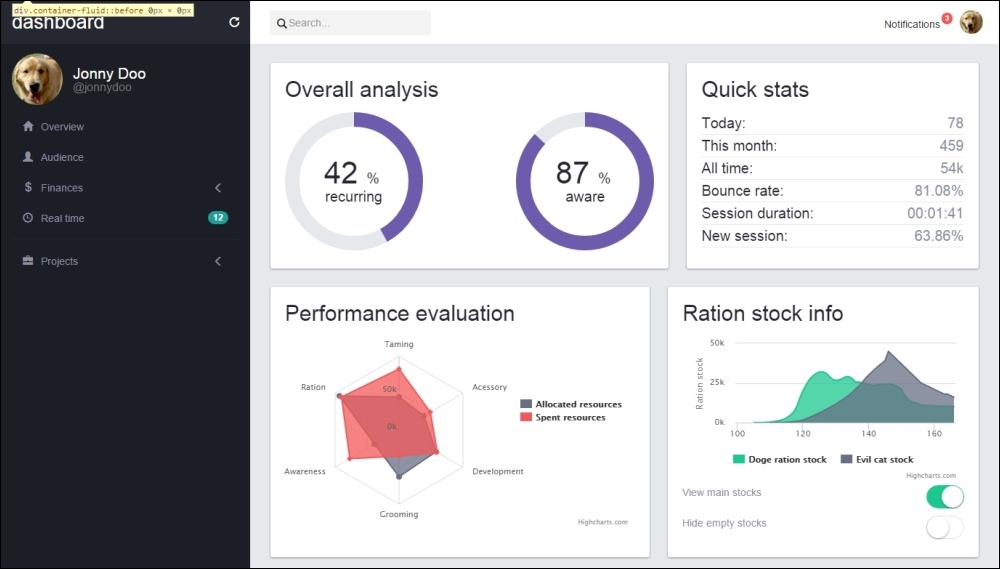This screenshot has width=1000, height=569.
Task: Click the refresh icon beside dashboard title
Action: click(x=234, y=22)
